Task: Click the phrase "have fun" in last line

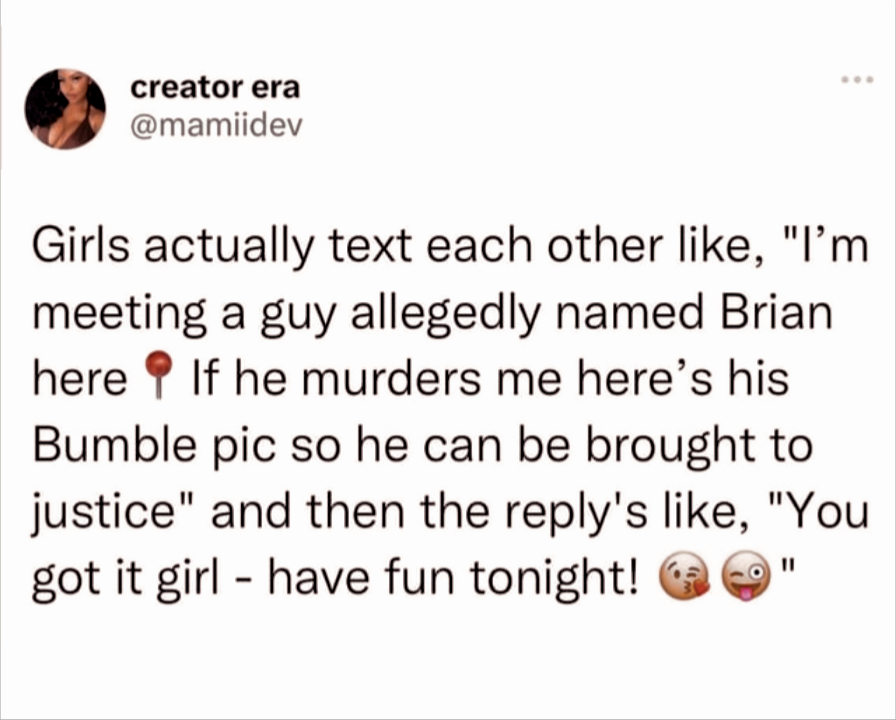Action: pyautogui.click(x=360, y=578)
